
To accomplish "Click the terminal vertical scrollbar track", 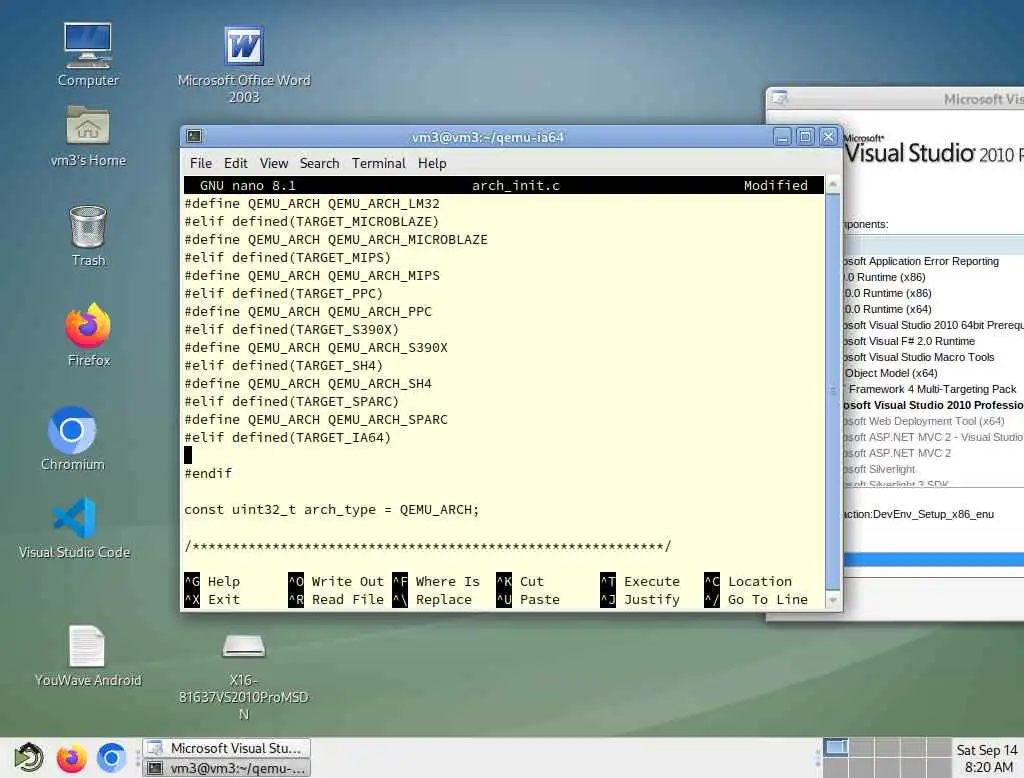I will coord(833,392).
